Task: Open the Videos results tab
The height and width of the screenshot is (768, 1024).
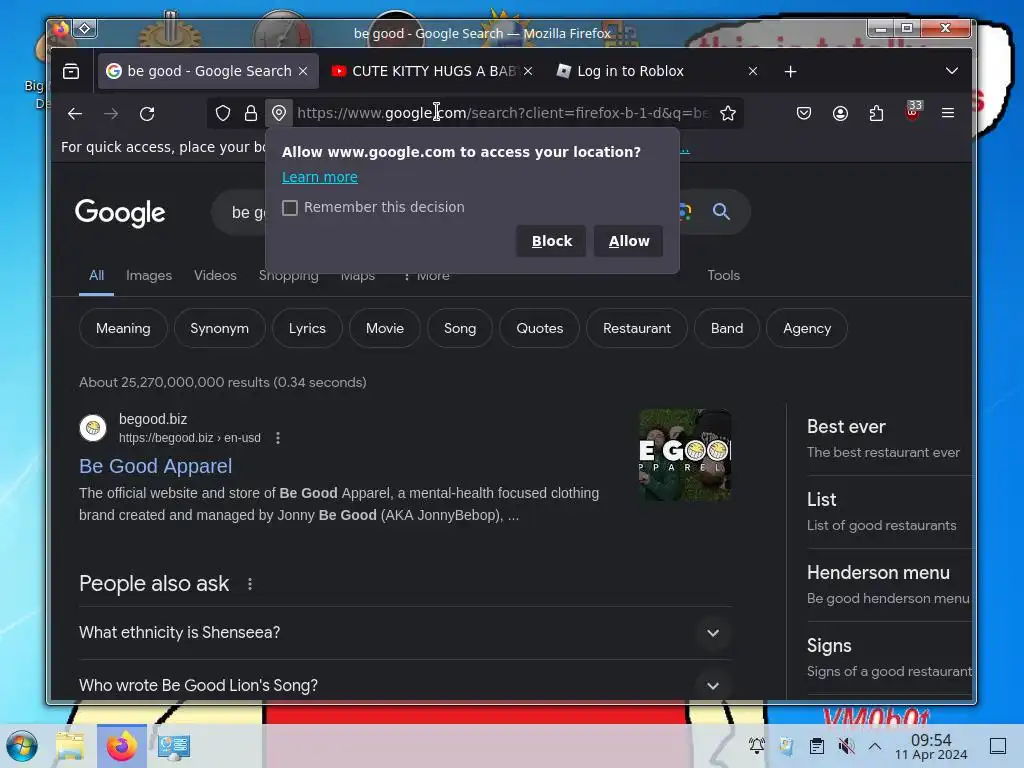Action: point(215,276)
